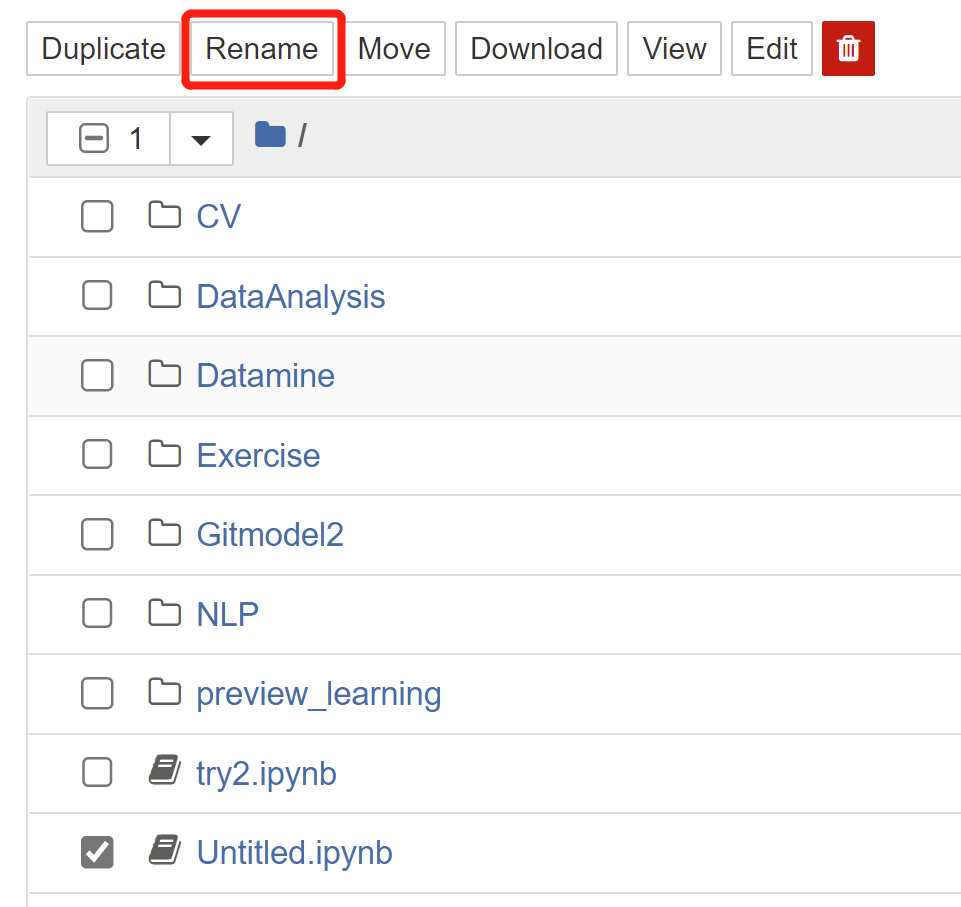Viewport: 961px width, 907px height.
Task: Click the folder icon beside CV
Action: (164, 215)
